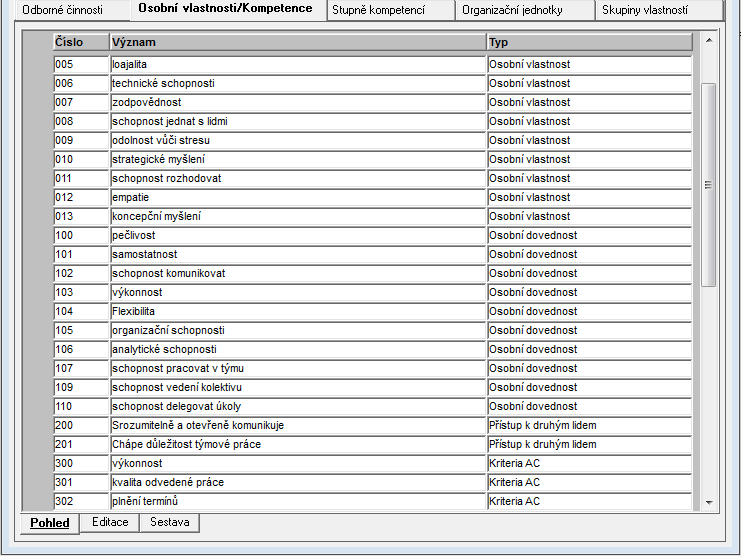This screenshot has width=741, height=557.
Task: Open the Sestava tab
Action: coord(170,522)
